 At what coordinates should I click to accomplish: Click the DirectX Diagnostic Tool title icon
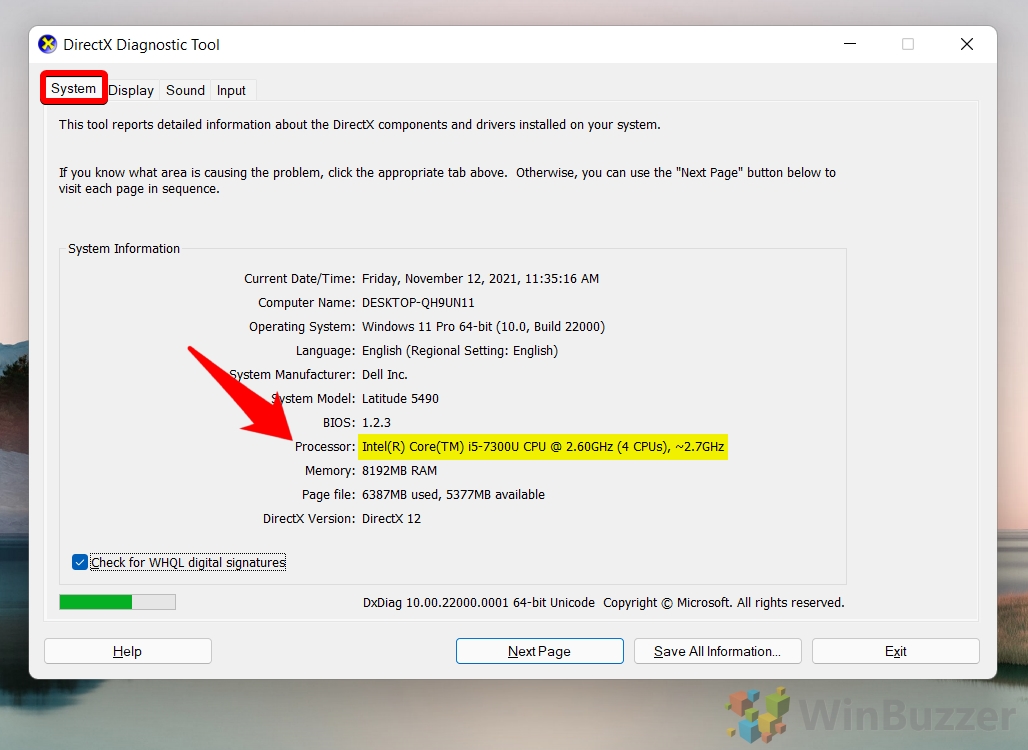click(x=47, y=45)
